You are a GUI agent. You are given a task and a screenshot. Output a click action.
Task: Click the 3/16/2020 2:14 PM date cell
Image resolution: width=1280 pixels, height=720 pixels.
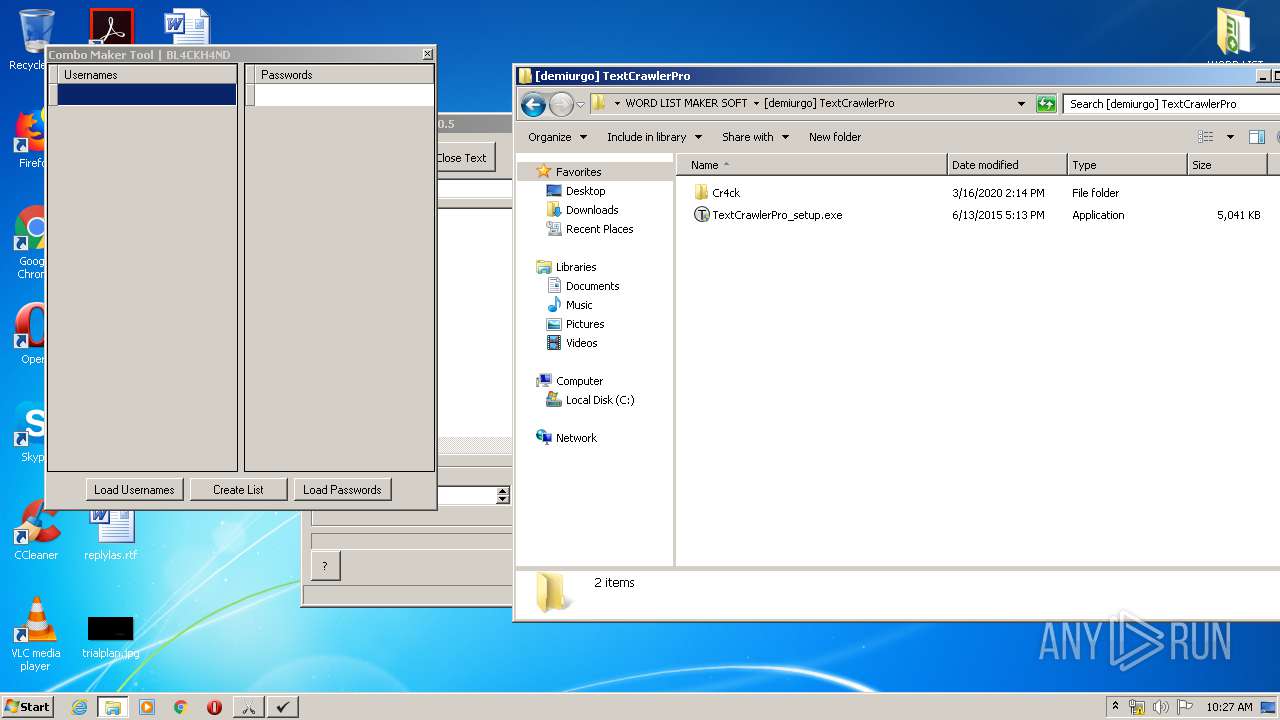998,193
